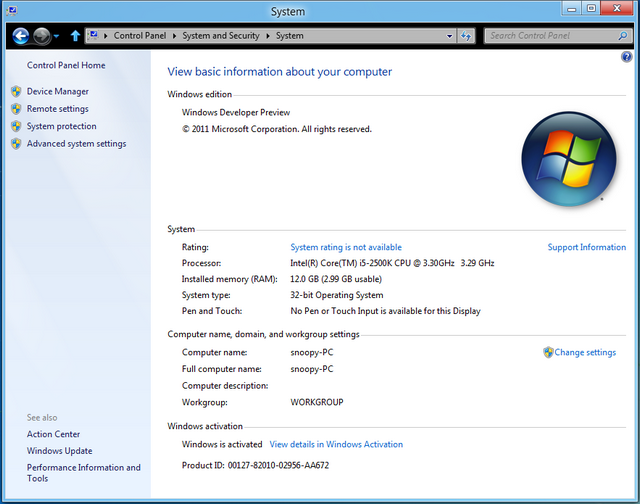Image resolution: width=640 pixels, height=504 pixels.
Task: Click the No Pen or Touch Input text
Action: coord(385,311)
